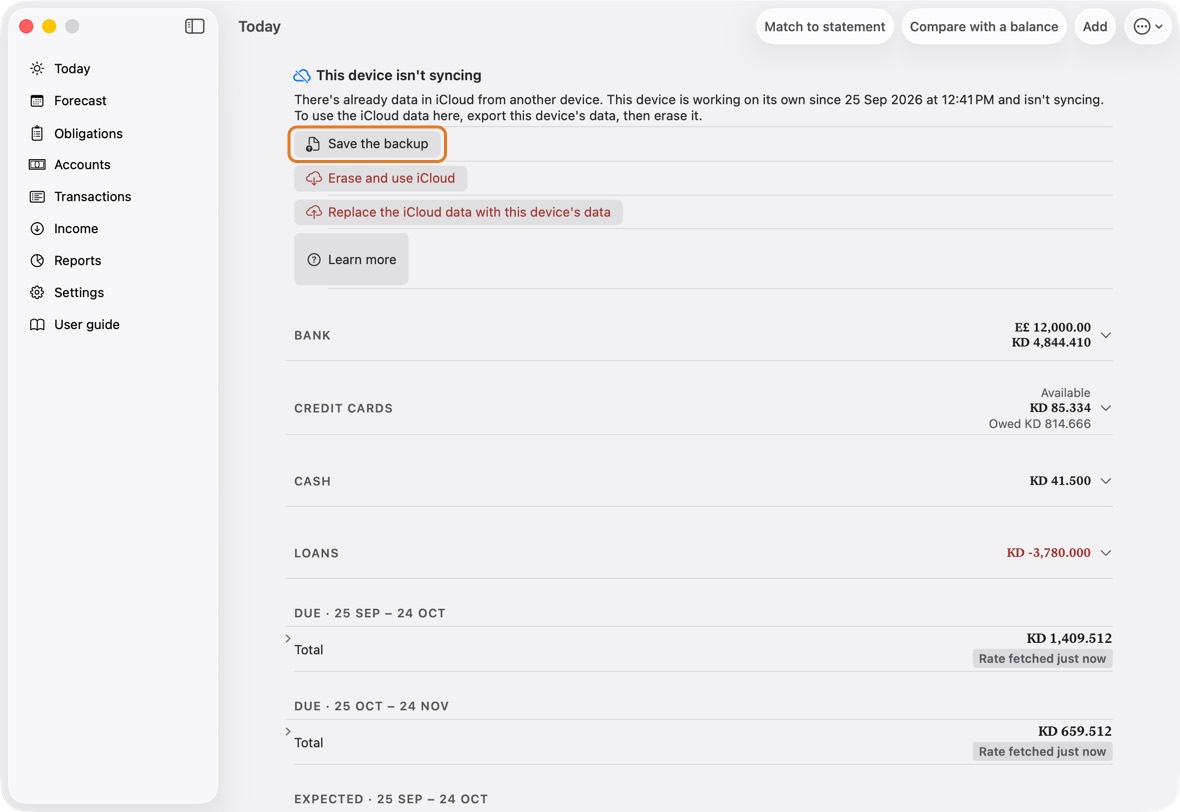The height and width of the screenshot is (812, 1180).
Task: Expand the Cash section chevron
Action: tap(1105, 481)
